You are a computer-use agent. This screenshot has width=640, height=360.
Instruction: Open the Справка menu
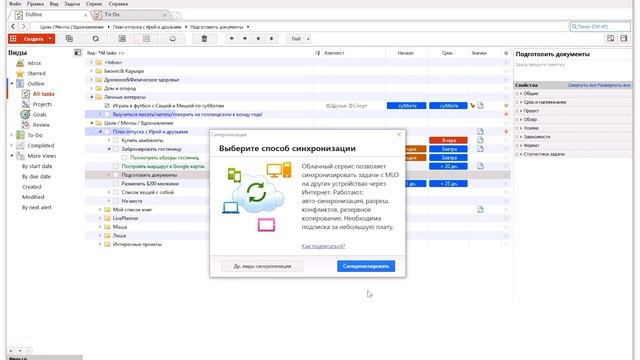(118, 4)
